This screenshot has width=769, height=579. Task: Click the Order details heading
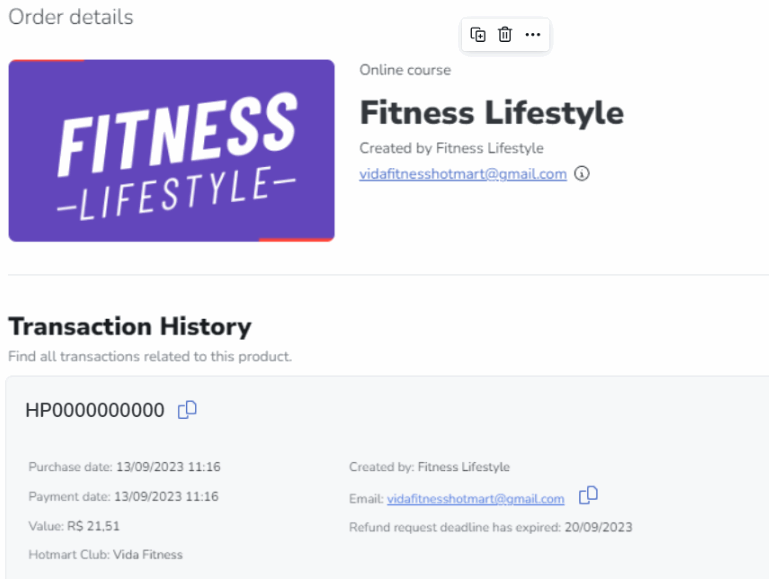point(71,17)
